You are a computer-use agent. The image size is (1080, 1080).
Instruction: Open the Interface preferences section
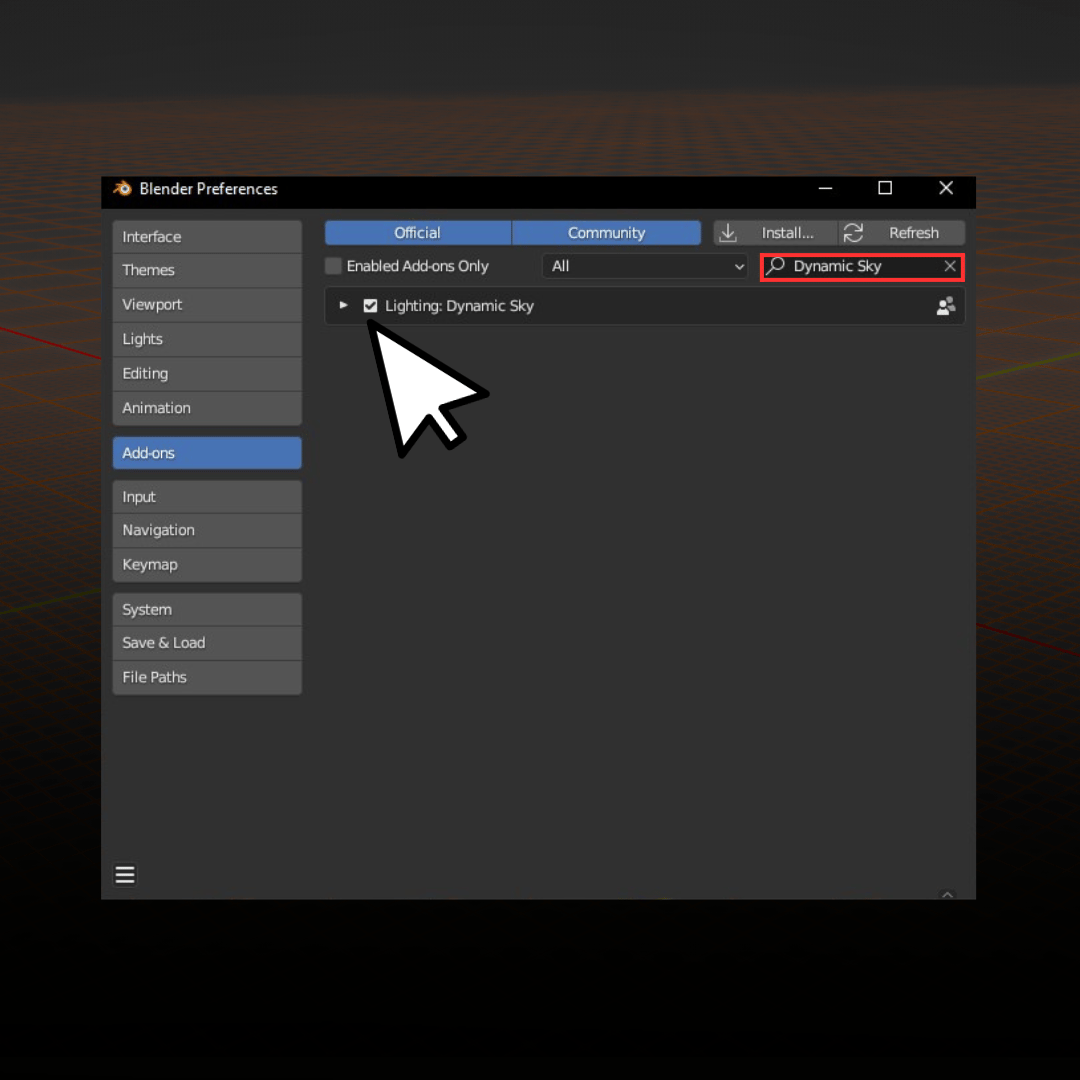coord(207,237)
